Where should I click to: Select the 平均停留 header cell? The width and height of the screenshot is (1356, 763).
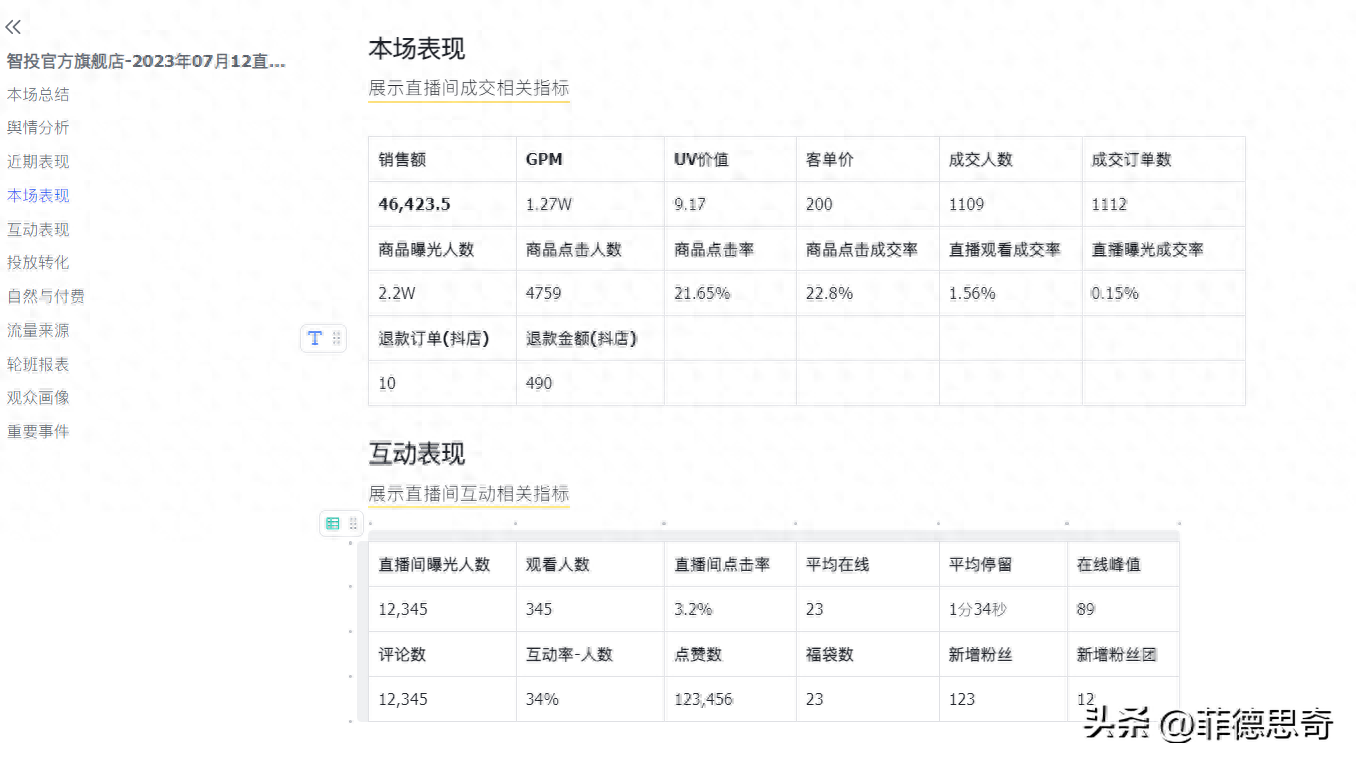coord(1003,564)
